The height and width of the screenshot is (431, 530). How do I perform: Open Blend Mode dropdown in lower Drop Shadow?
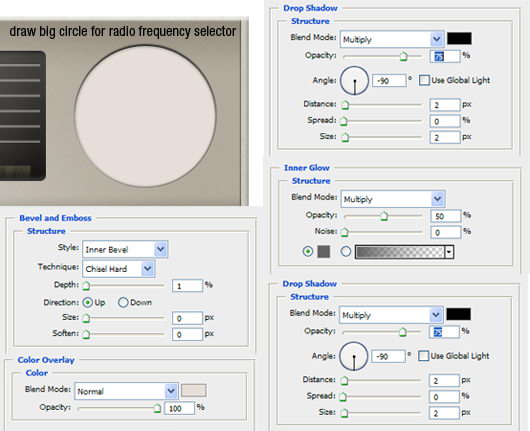[x=391, y=315]
